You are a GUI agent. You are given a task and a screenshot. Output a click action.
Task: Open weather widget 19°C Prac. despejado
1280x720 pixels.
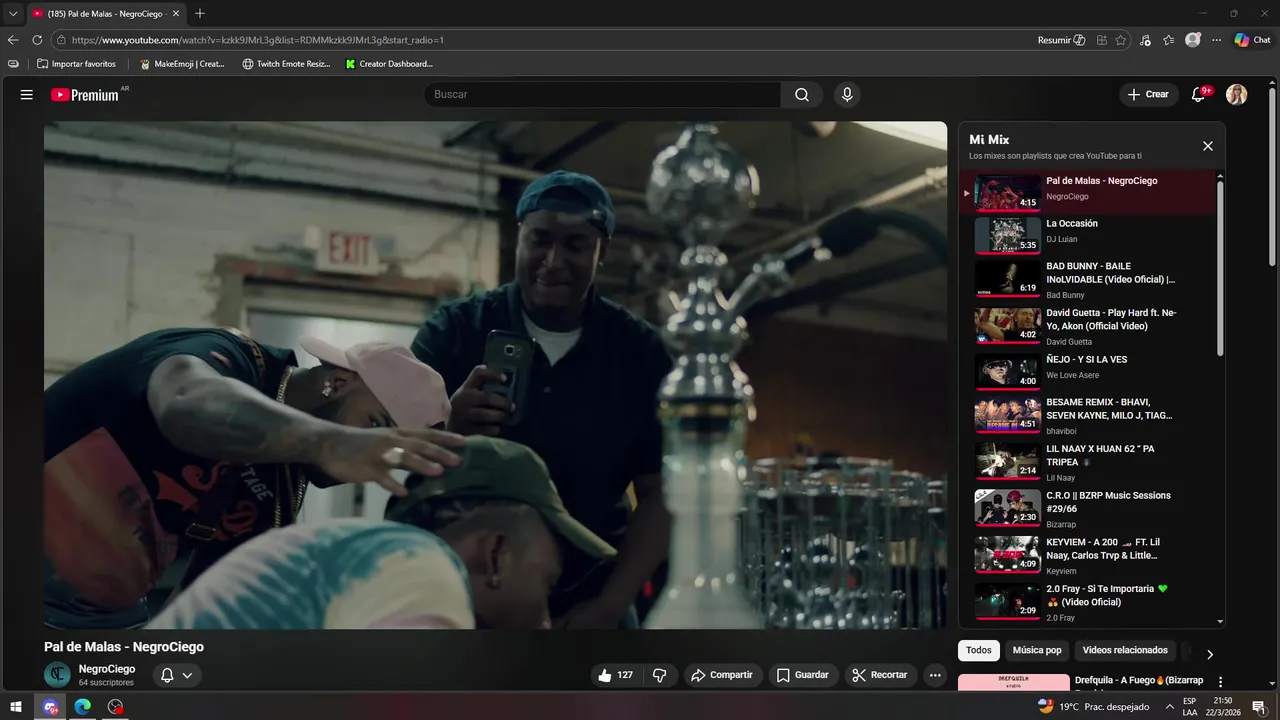(x=1094, y=706)
